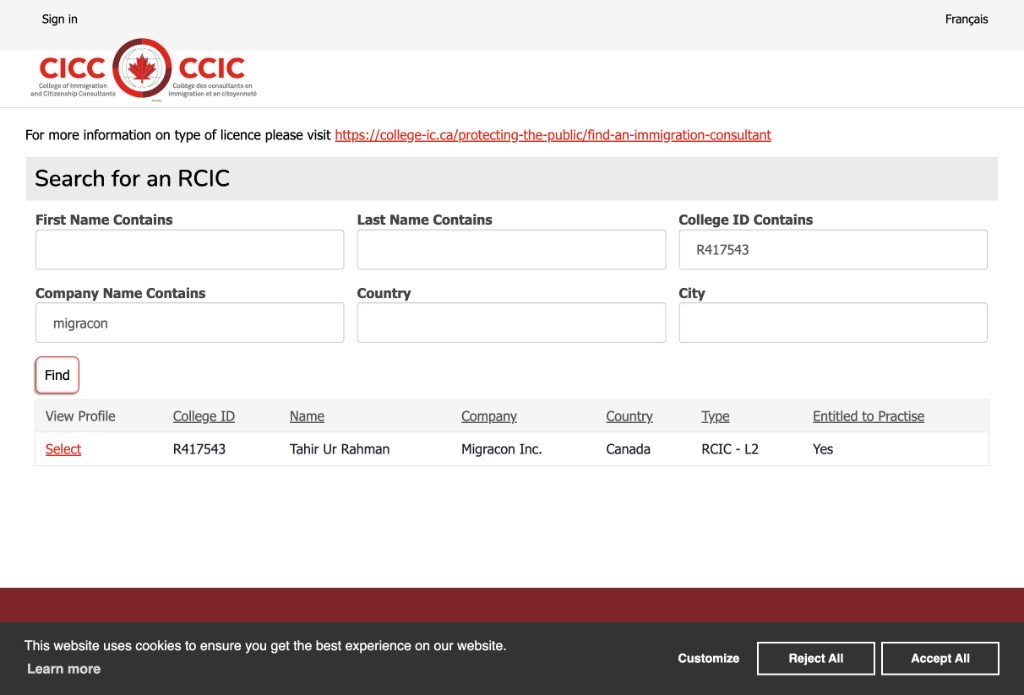This screenshot has height=695, width=1024.
Task: Customize cookie preferences
Action: click(x=708, y=658)
